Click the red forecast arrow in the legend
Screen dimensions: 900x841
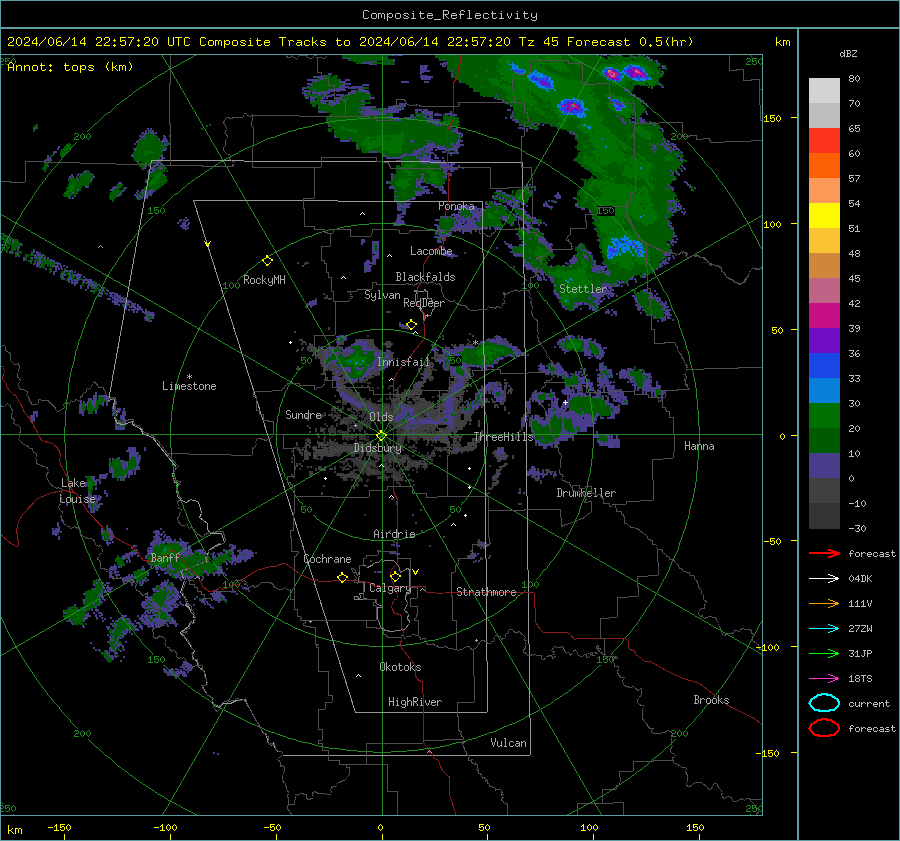tap(824, 553)
